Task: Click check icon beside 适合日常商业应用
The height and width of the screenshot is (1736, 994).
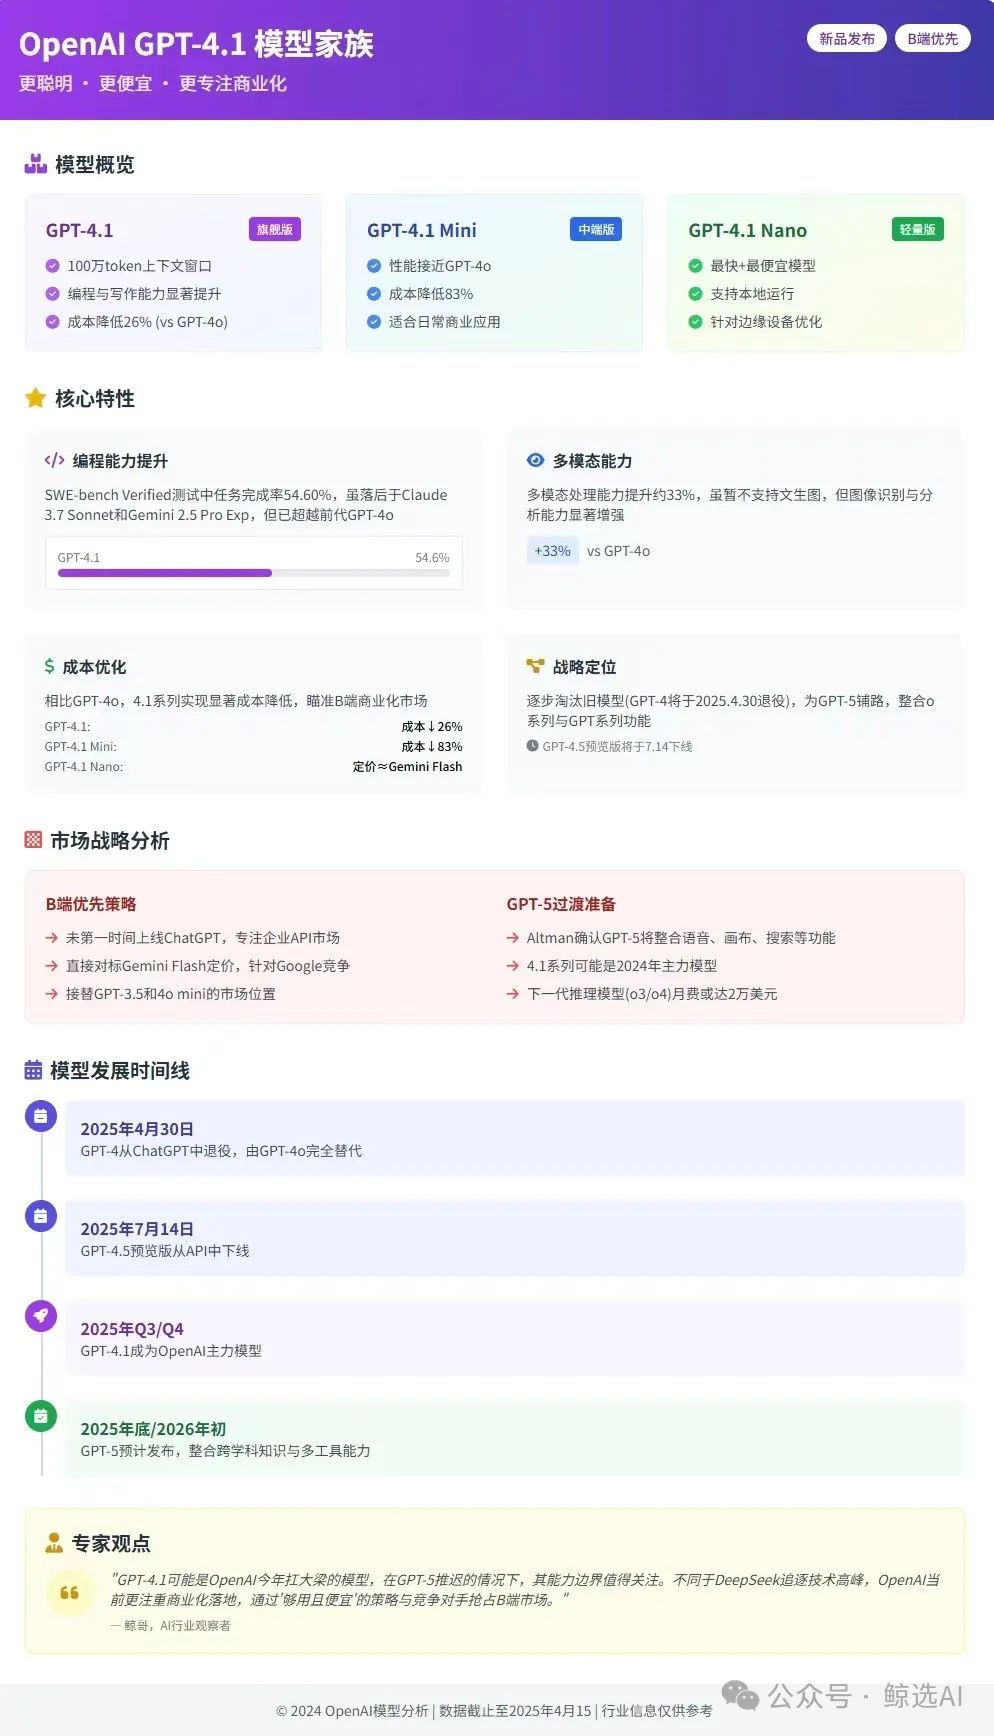Action: [374, 322]
